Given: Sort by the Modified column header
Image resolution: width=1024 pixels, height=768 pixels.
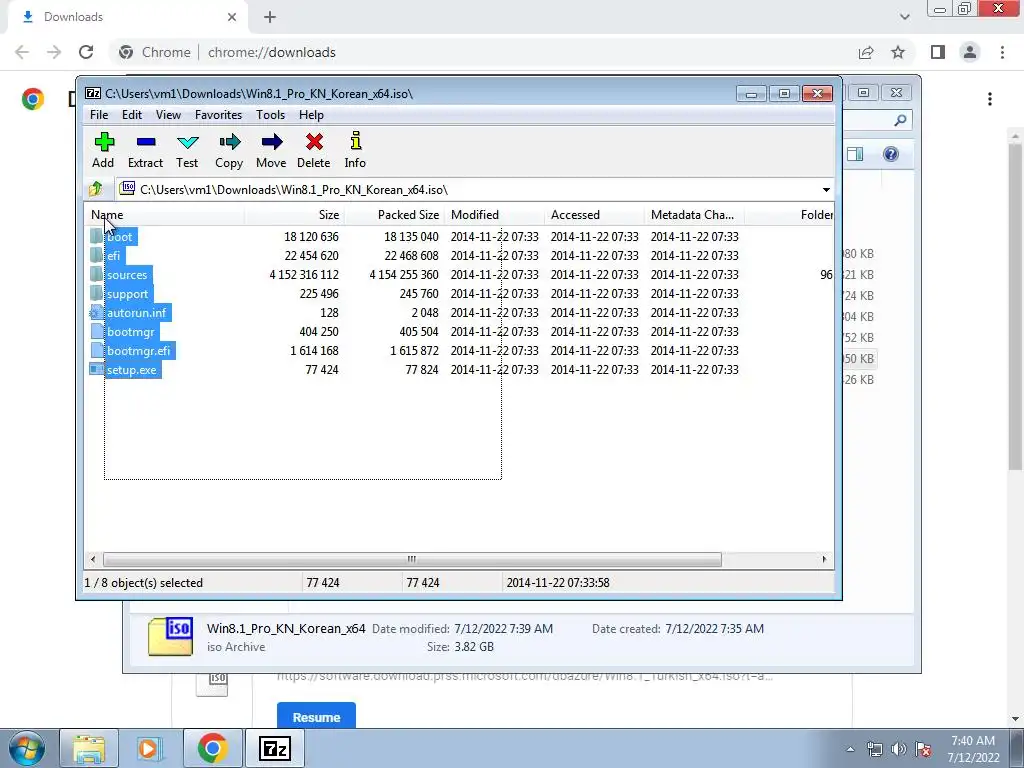Looking at the screenshot, I should point(494,215).
